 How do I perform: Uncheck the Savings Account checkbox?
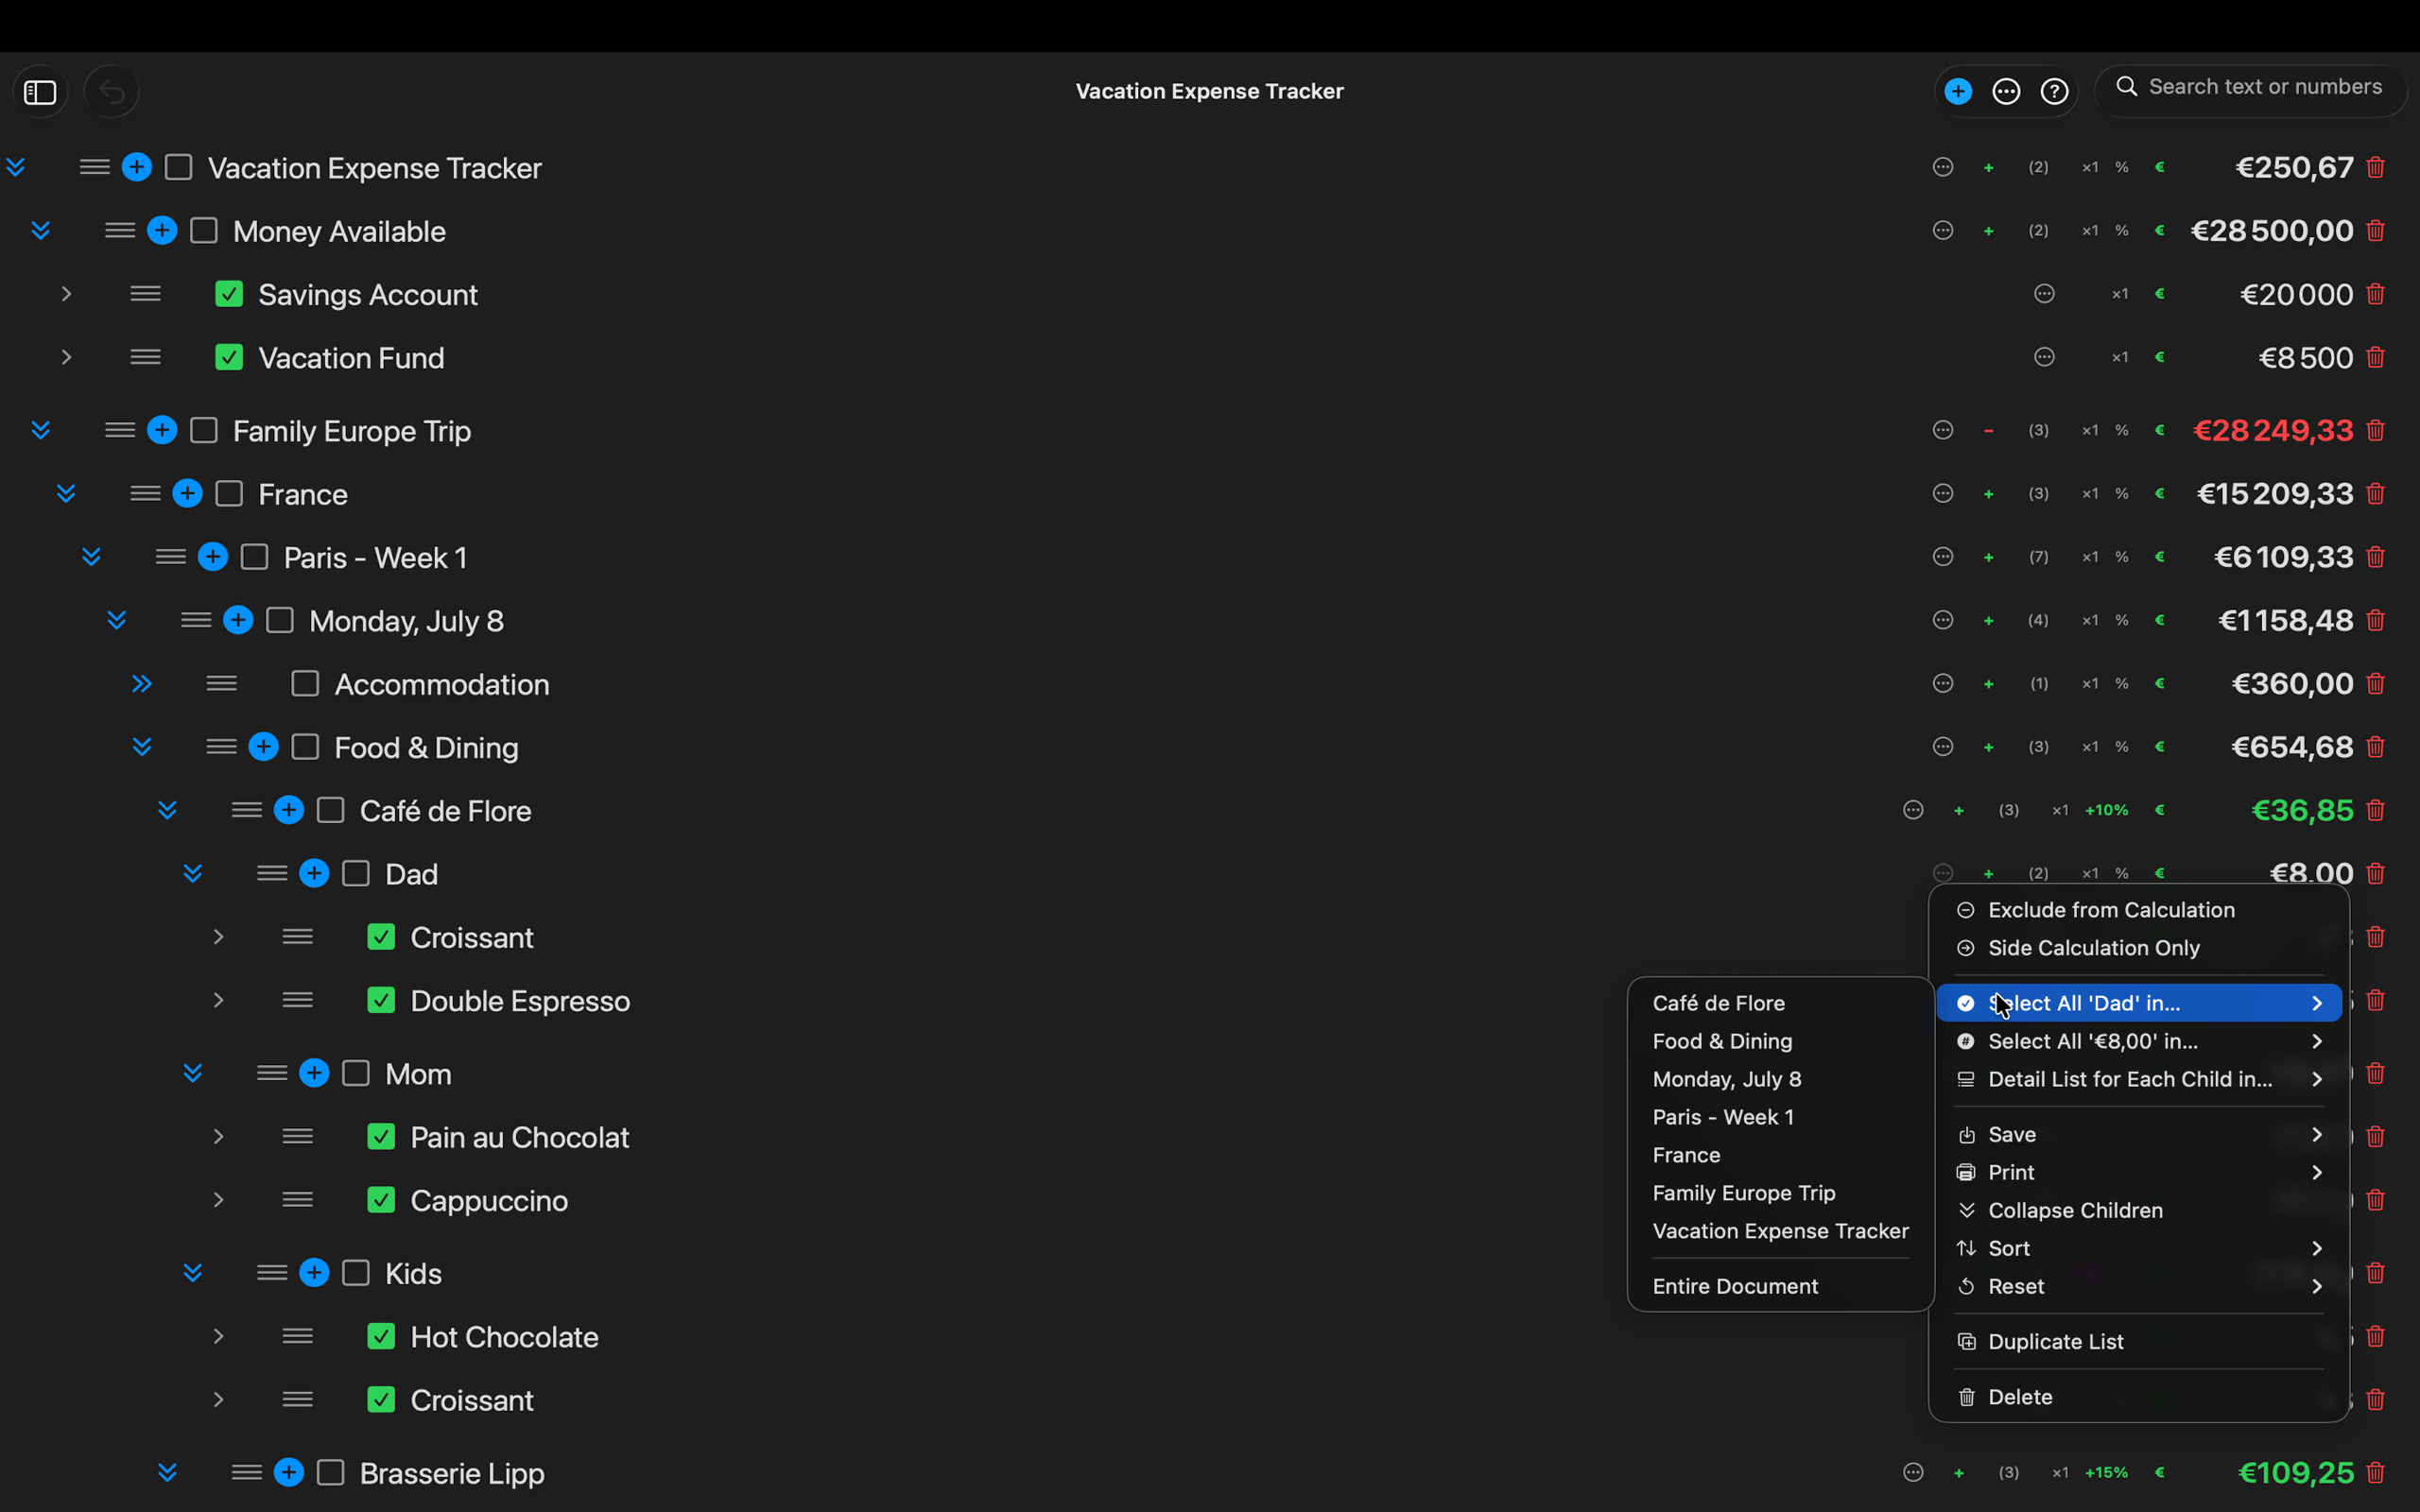coord(229,294)
